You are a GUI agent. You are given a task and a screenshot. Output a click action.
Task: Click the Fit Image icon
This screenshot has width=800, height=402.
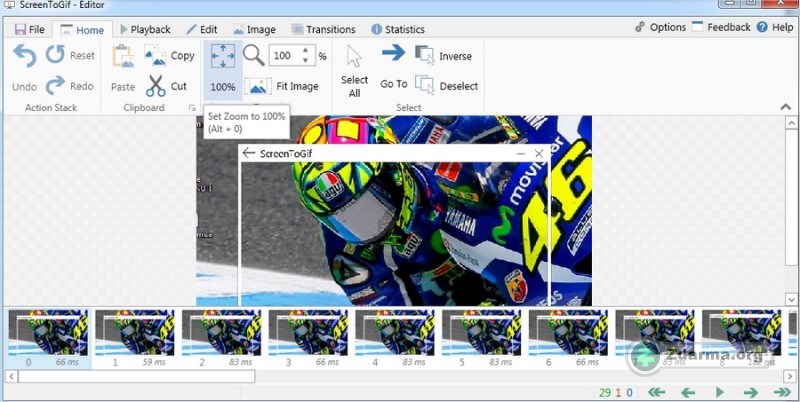pyautogui.click(x=258, y=86)
